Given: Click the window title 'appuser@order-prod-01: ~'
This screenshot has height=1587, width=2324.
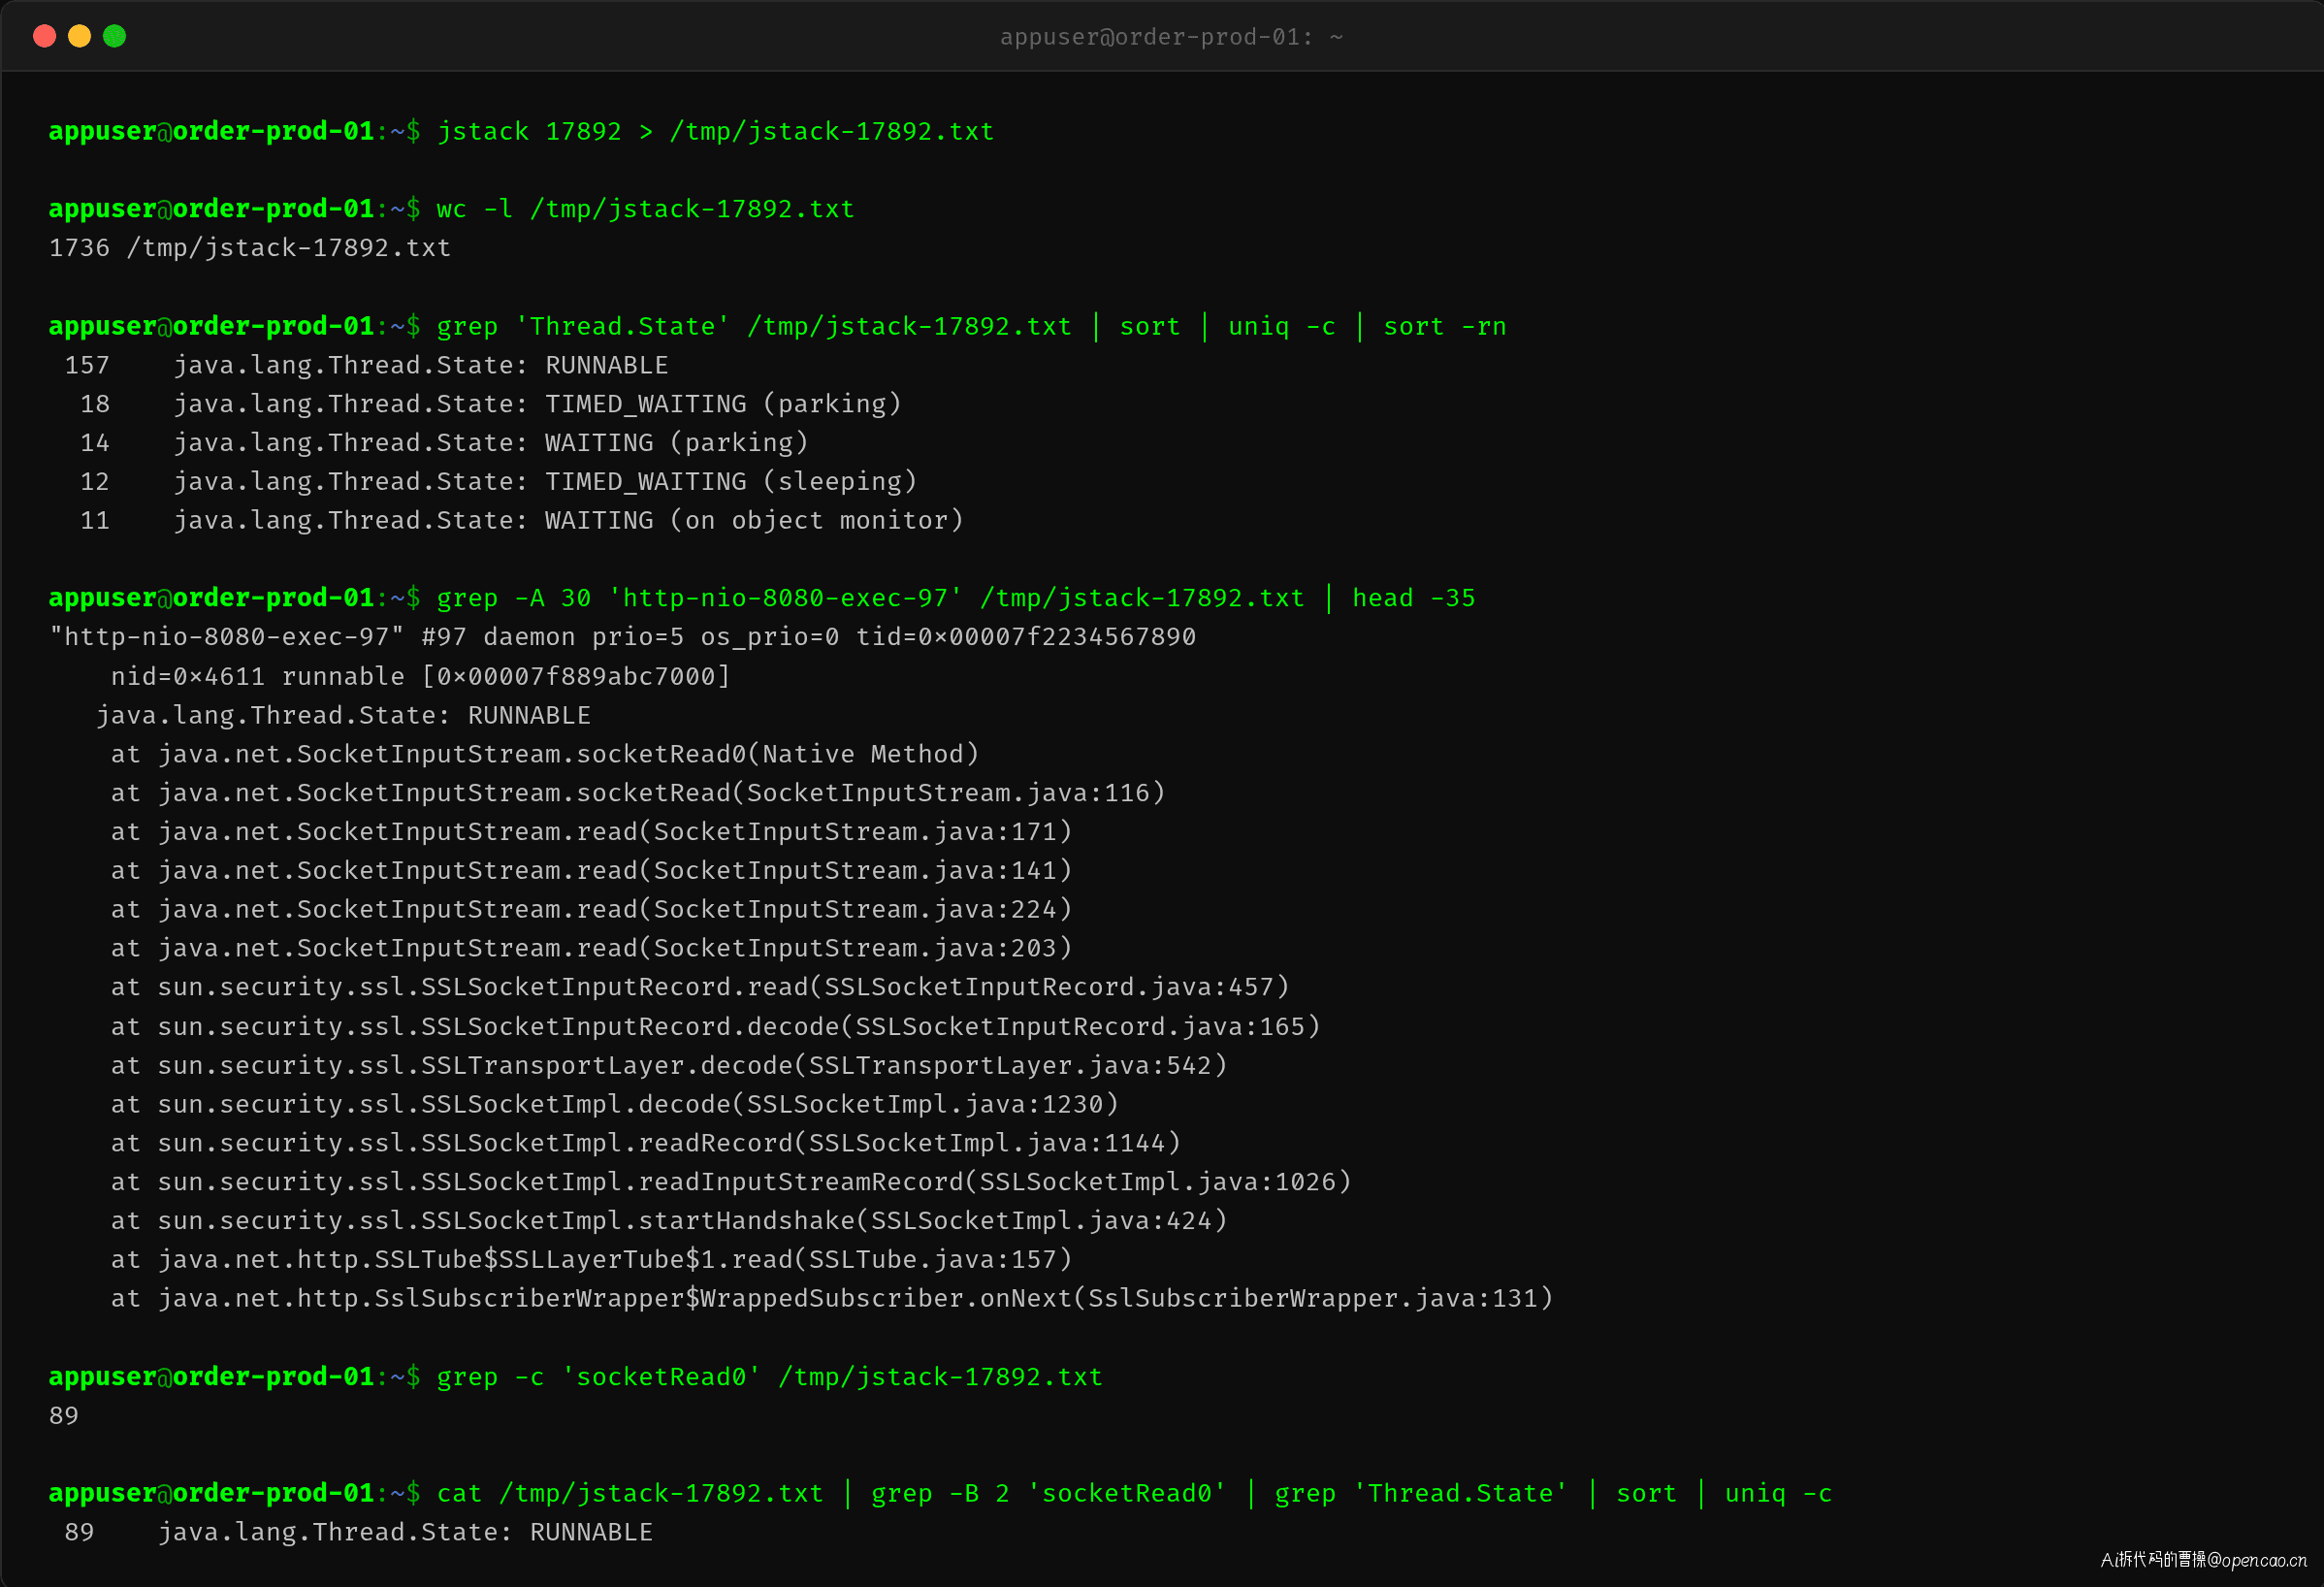Looking at the screenshot, I should click(x=1171, y=37).
